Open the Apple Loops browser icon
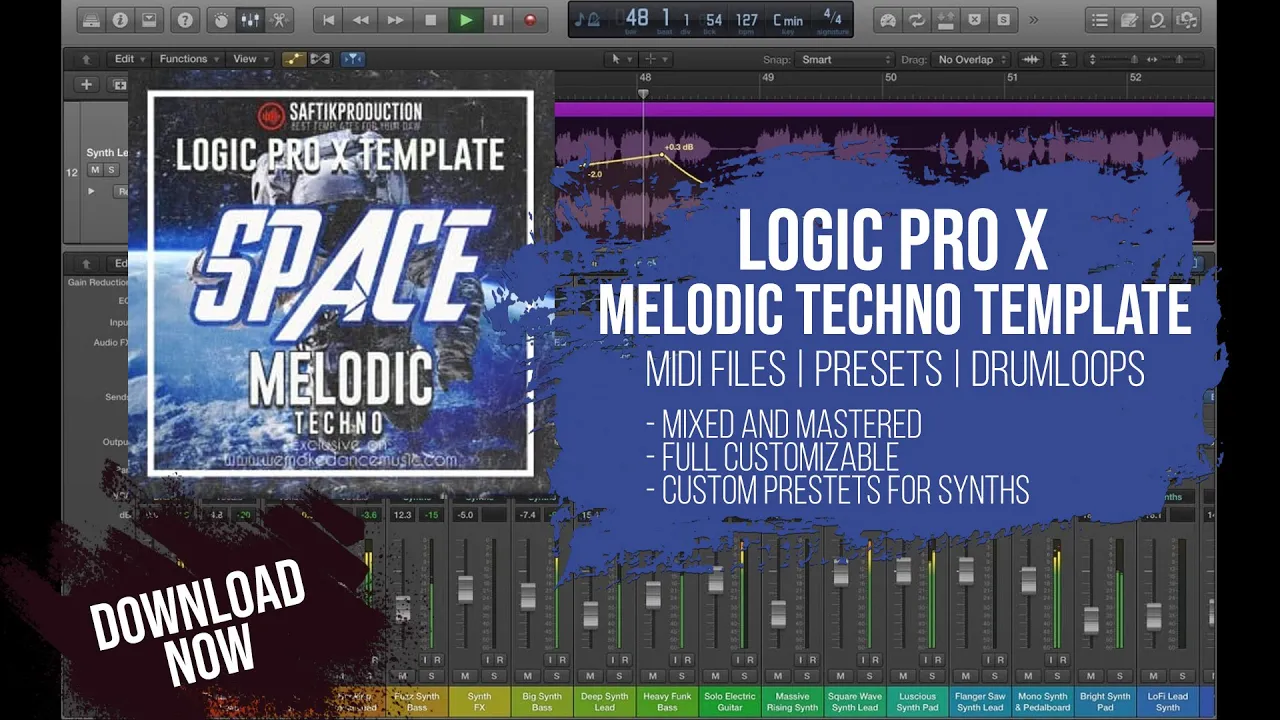1280x720 pixels. 1158,19
